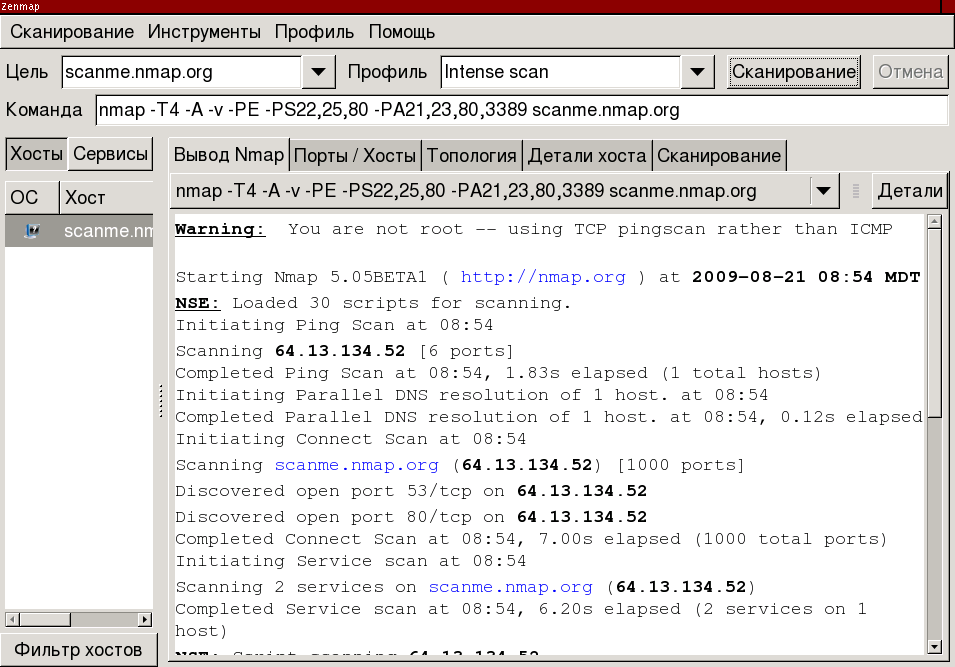The image size is (955, 667).
Task: Click the OS icon of scanme host
Action: click(32, 231)
